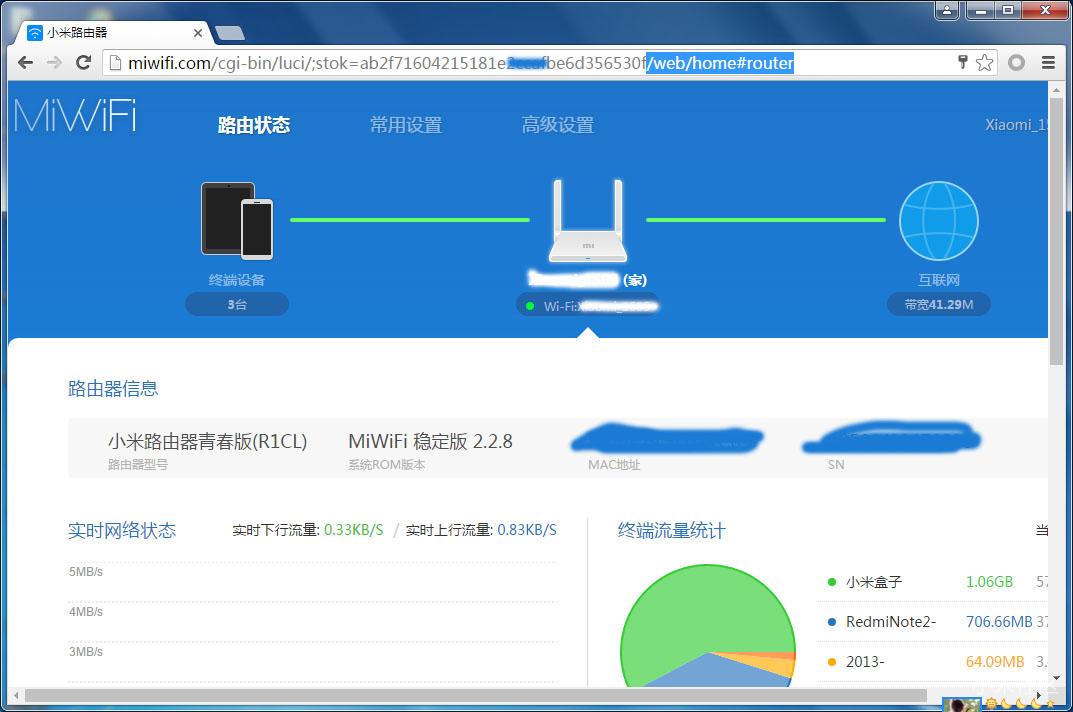Reload the page with the refresh icon
This screenshot has height=712, width=1073.
[x=83, y=63]
